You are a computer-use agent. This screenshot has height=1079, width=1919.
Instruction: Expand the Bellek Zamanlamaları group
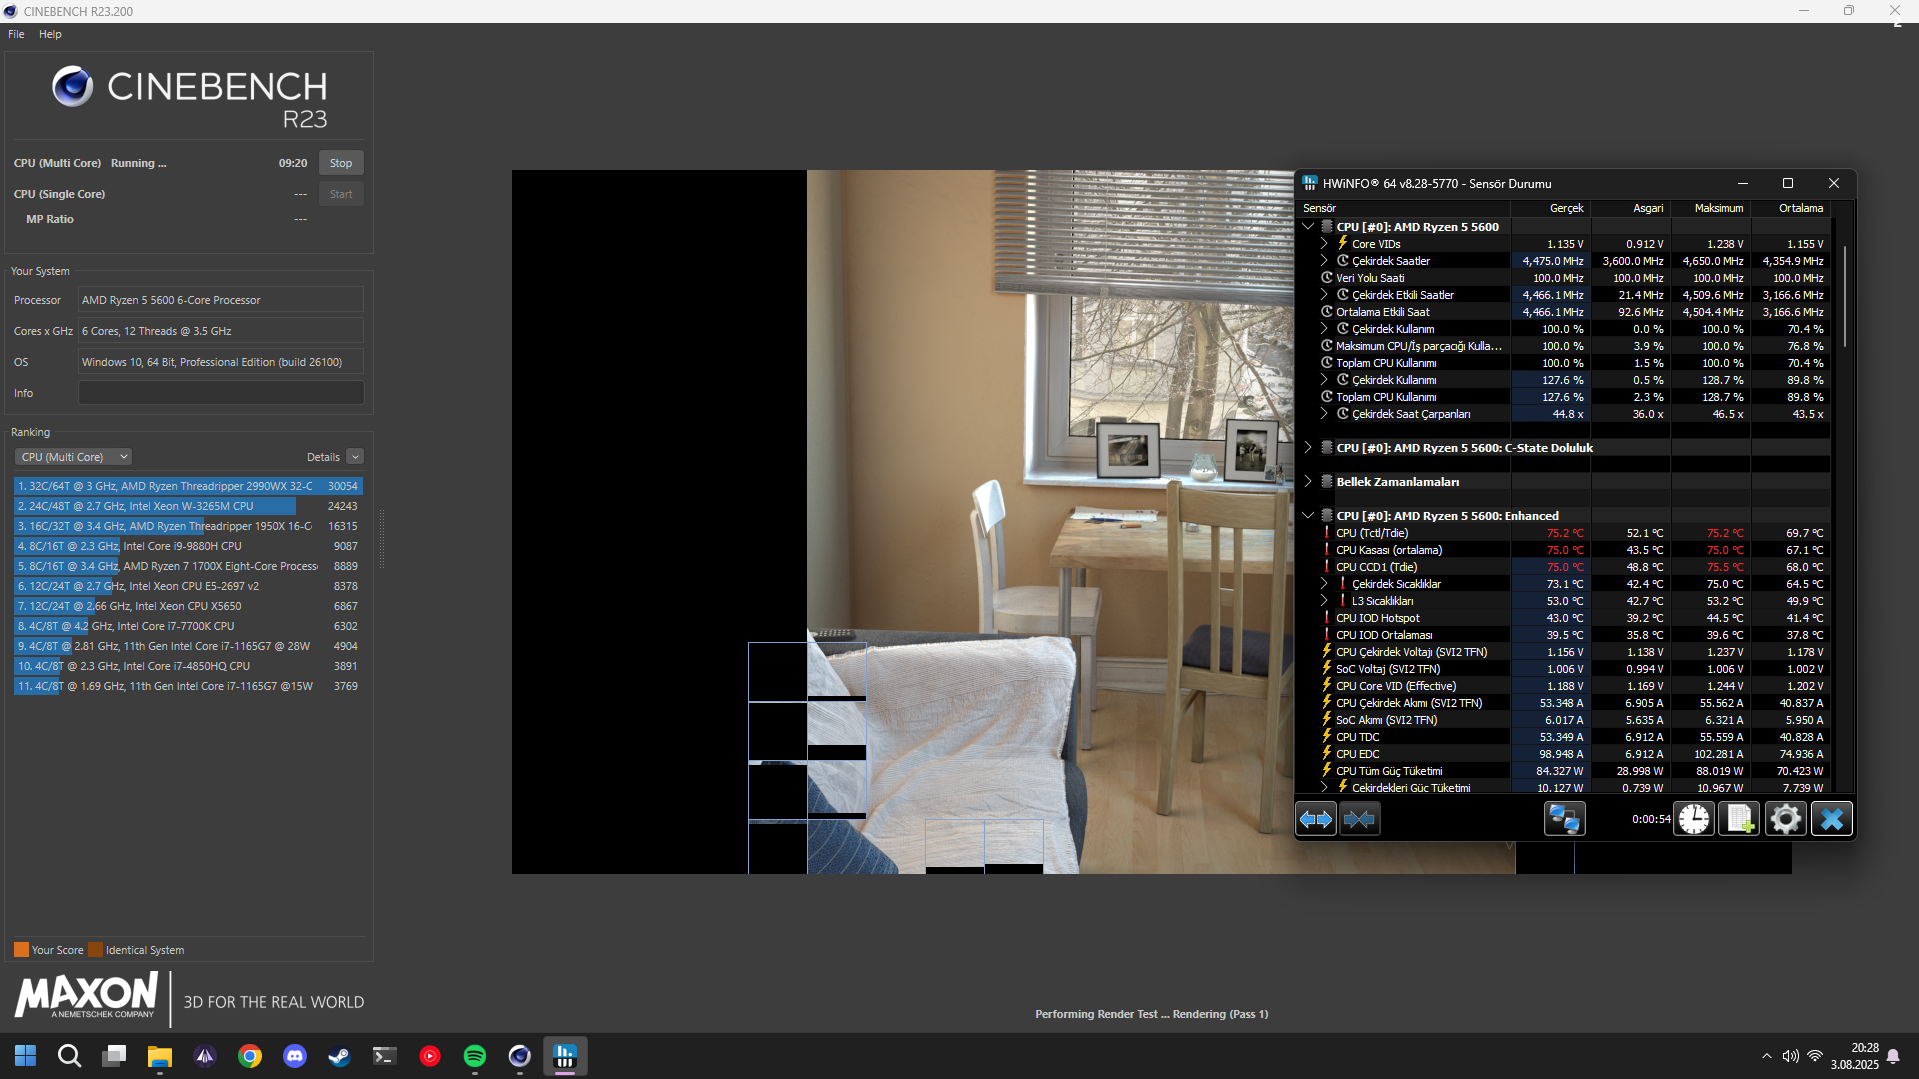coord(1308,482)
